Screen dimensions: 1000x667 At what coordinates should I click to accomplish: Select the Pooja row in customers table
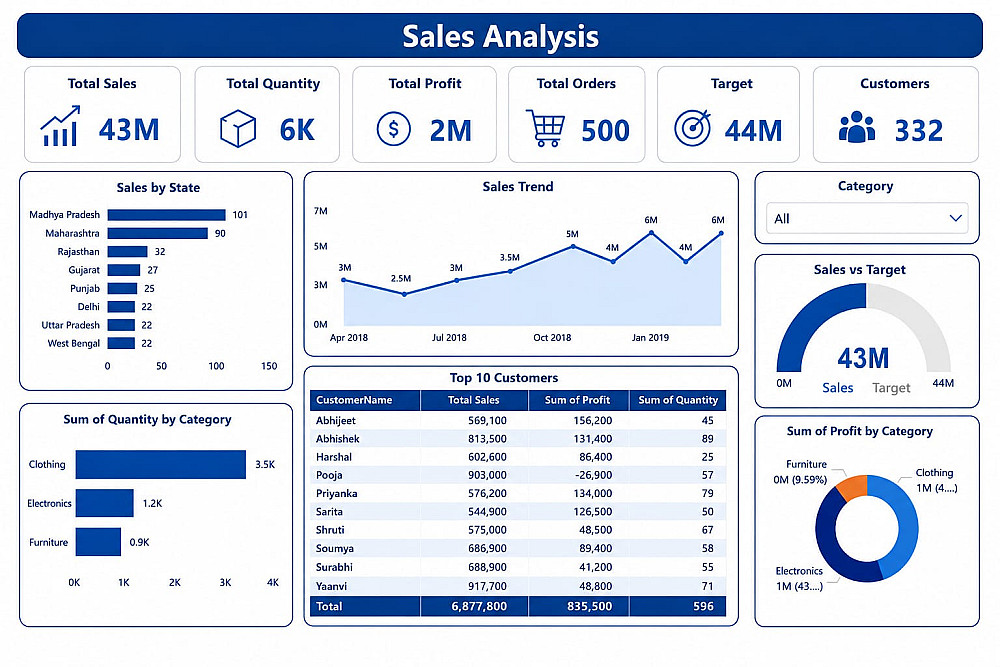(x=518, y=475)
